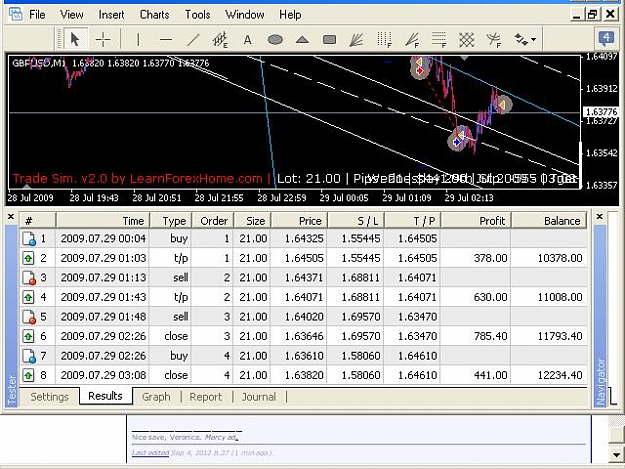Select the Crosshair tool
Image resolution: width=625 pixels, height=469 pixels.
point(103,39)
